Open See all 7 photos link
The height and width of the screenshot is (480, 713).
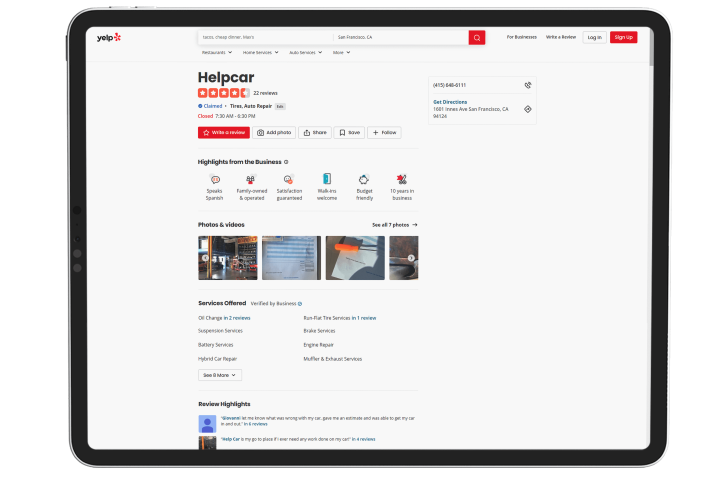tap(394, 225)
